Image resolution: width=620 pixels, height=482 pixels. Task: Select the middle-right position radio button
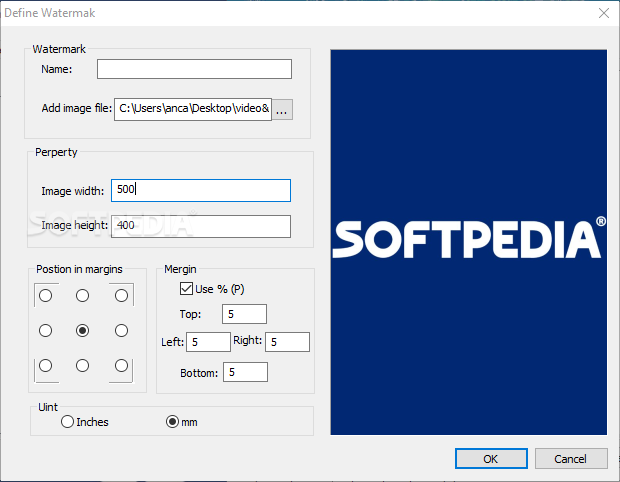121,331
